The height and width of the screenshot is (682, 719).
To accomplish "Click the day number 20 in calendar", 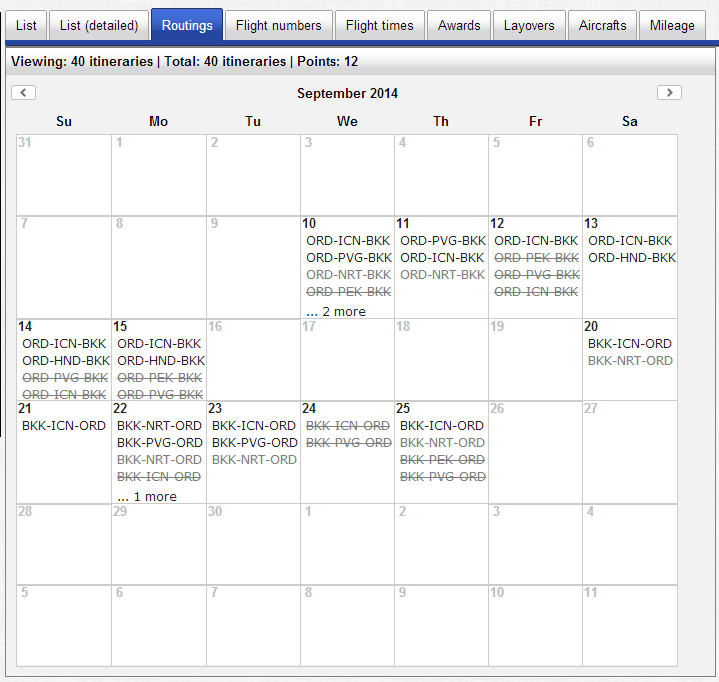I will tap(591, 327).
